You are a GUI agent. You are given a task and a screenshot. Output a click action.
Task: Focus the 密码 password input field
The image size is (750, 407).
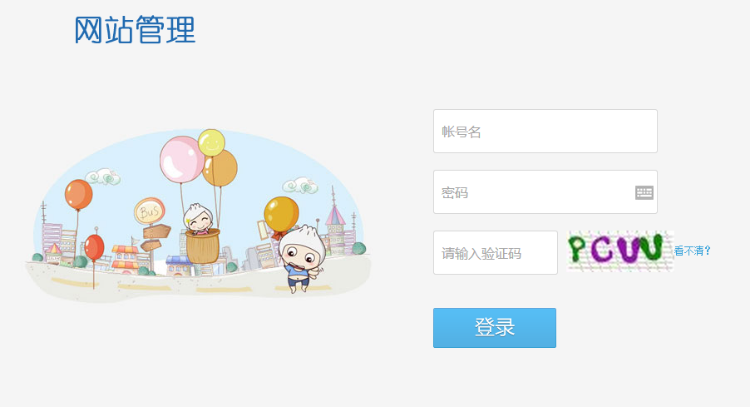[545, 192]
